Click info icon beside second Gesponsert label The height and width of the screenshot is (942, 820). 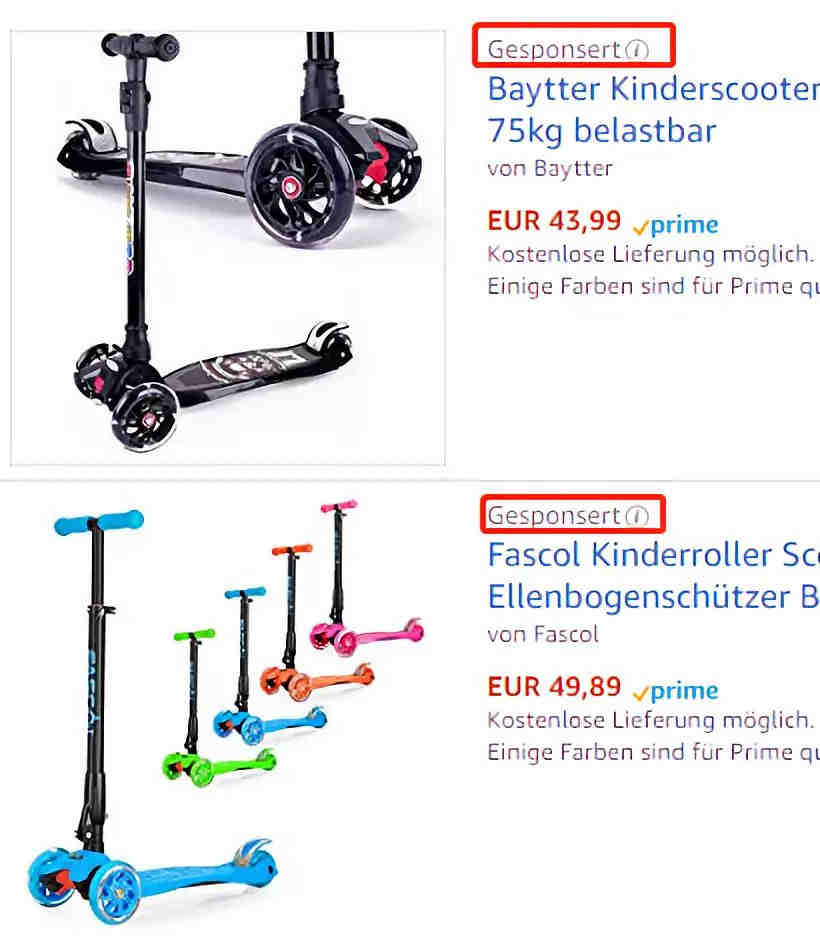click(x=637, y=515)
